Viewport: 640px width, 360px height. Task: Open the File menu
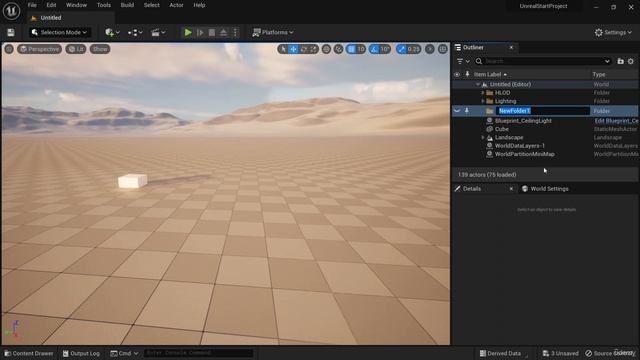(x=32, y=5)
